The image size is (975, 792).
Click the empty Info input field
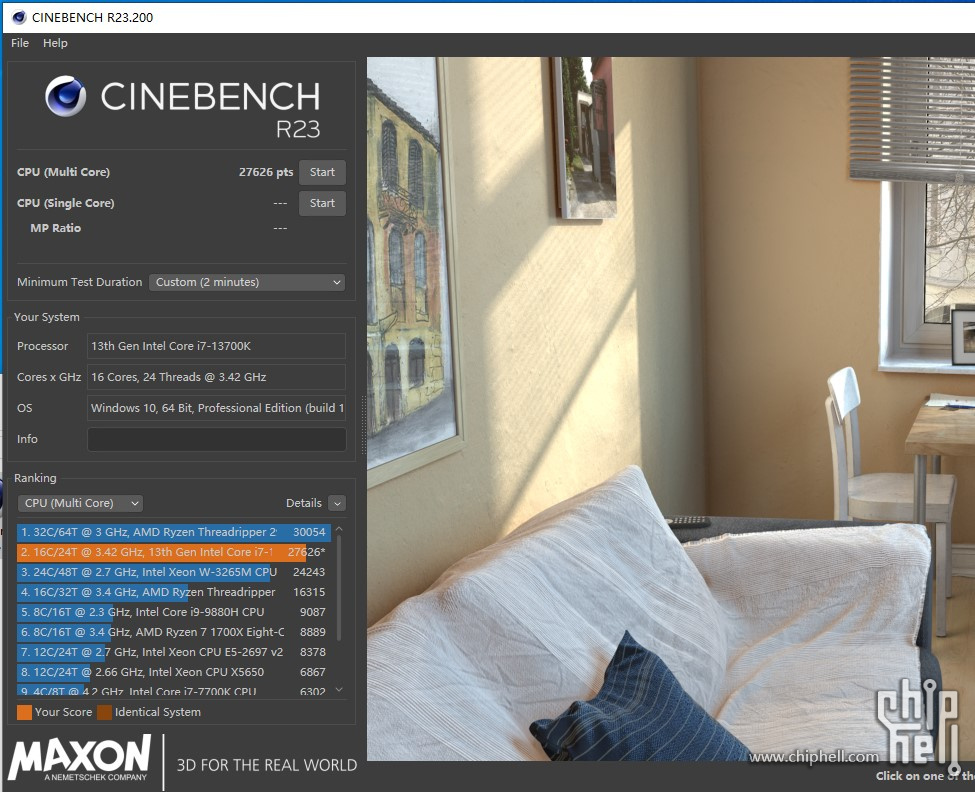[x=216, y=439]
